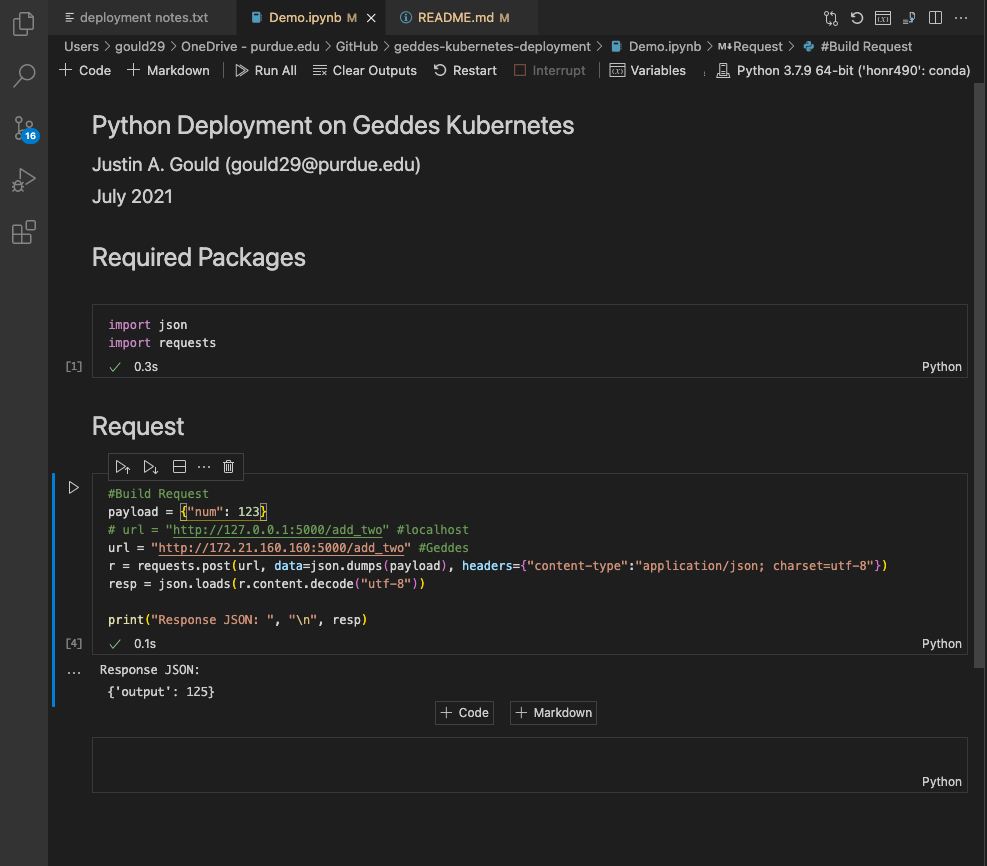
Task: Add a Markdown cell below the output
Action: 553,712
